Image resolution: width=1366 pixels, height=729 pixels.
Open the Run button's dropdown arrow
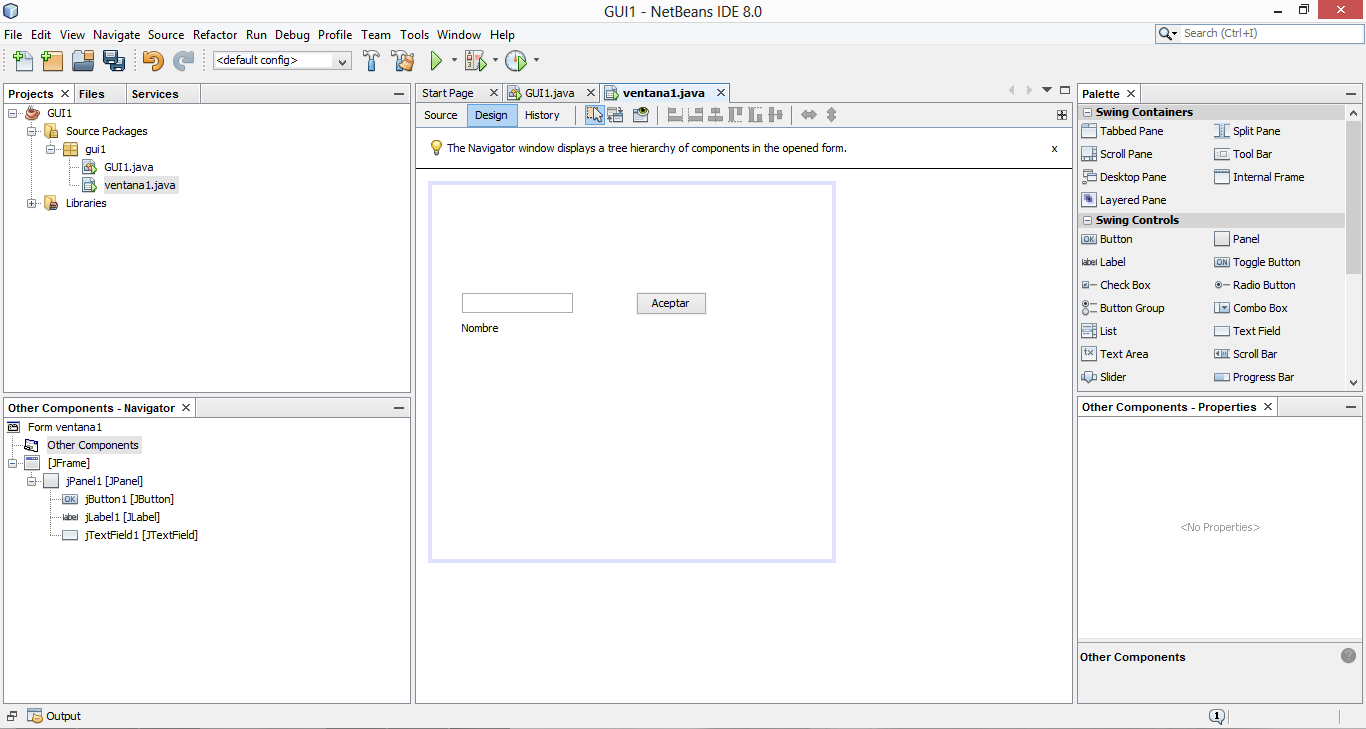pyautogui.click(x=452, y=60)
